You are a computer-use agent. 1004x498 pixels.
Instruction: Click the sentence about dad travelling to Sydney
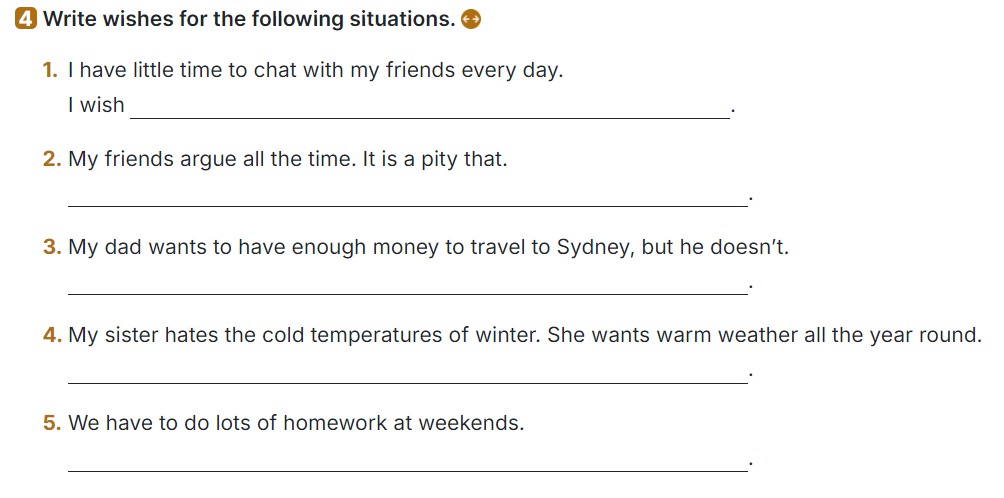(428, 247)
